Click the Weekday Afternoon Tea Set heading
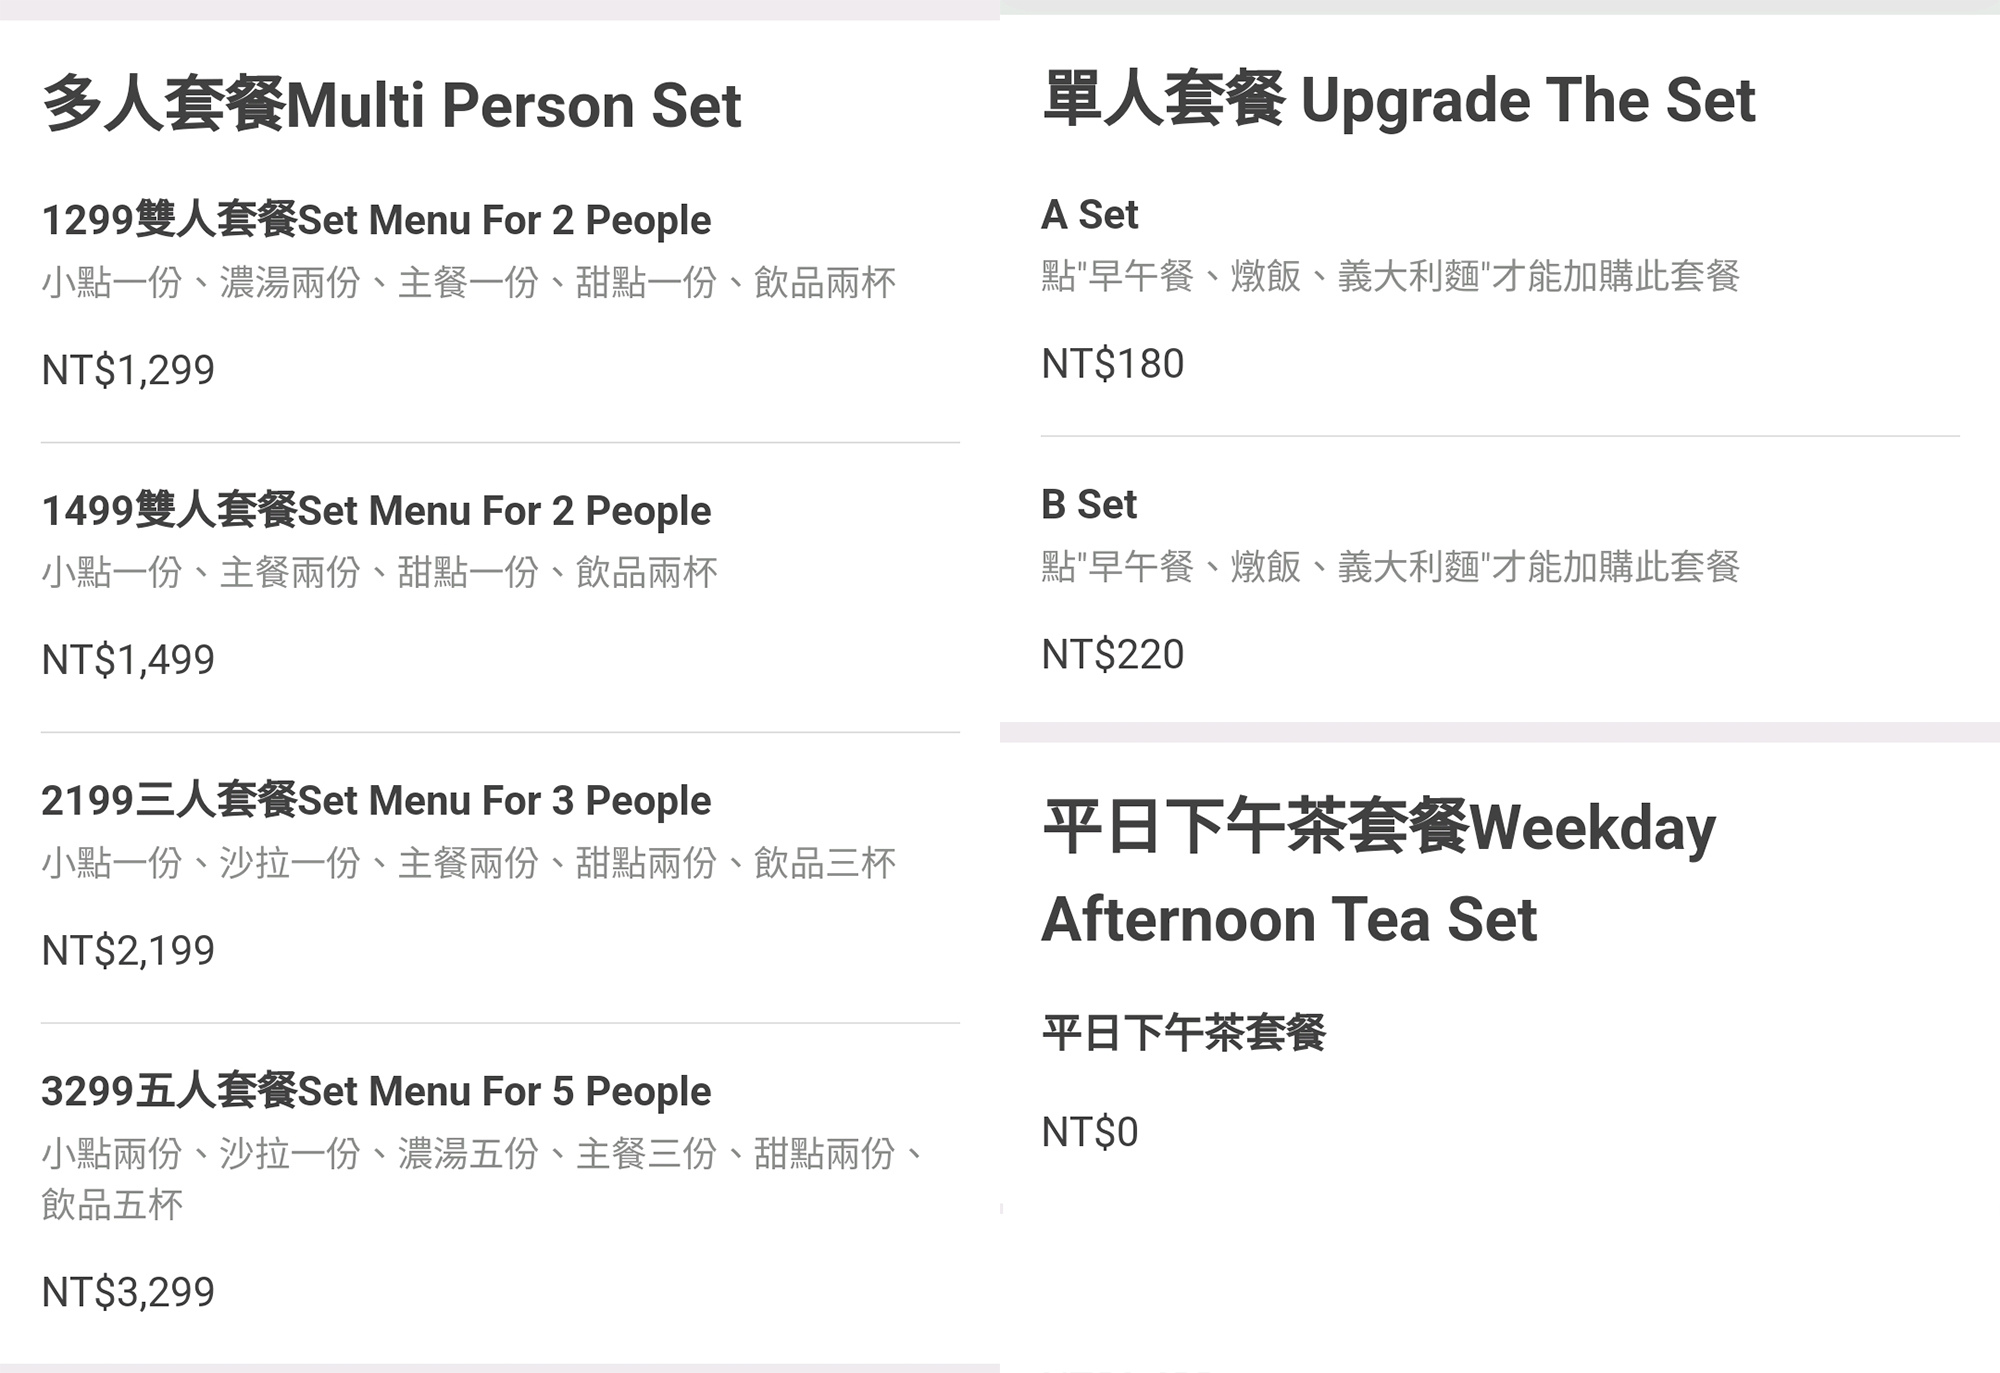The width and height of the screenshot is (2000, 1373). click(1378, 872)
